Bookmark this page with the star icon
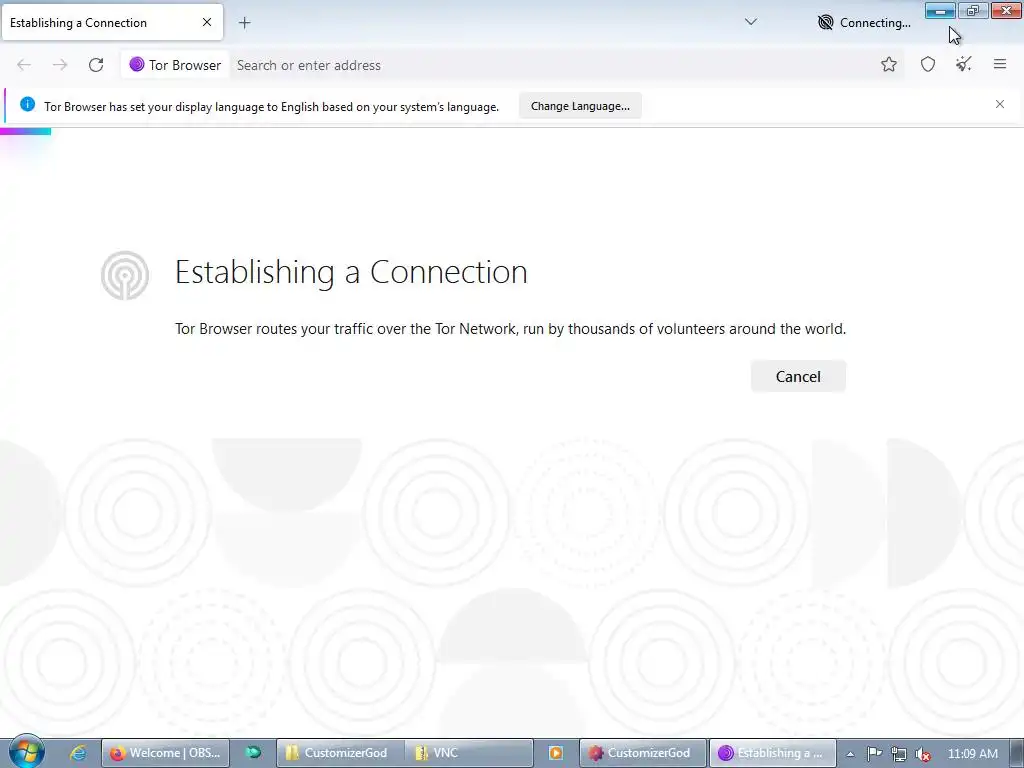This screenshot has height=768, width=1024. point(888,64)
